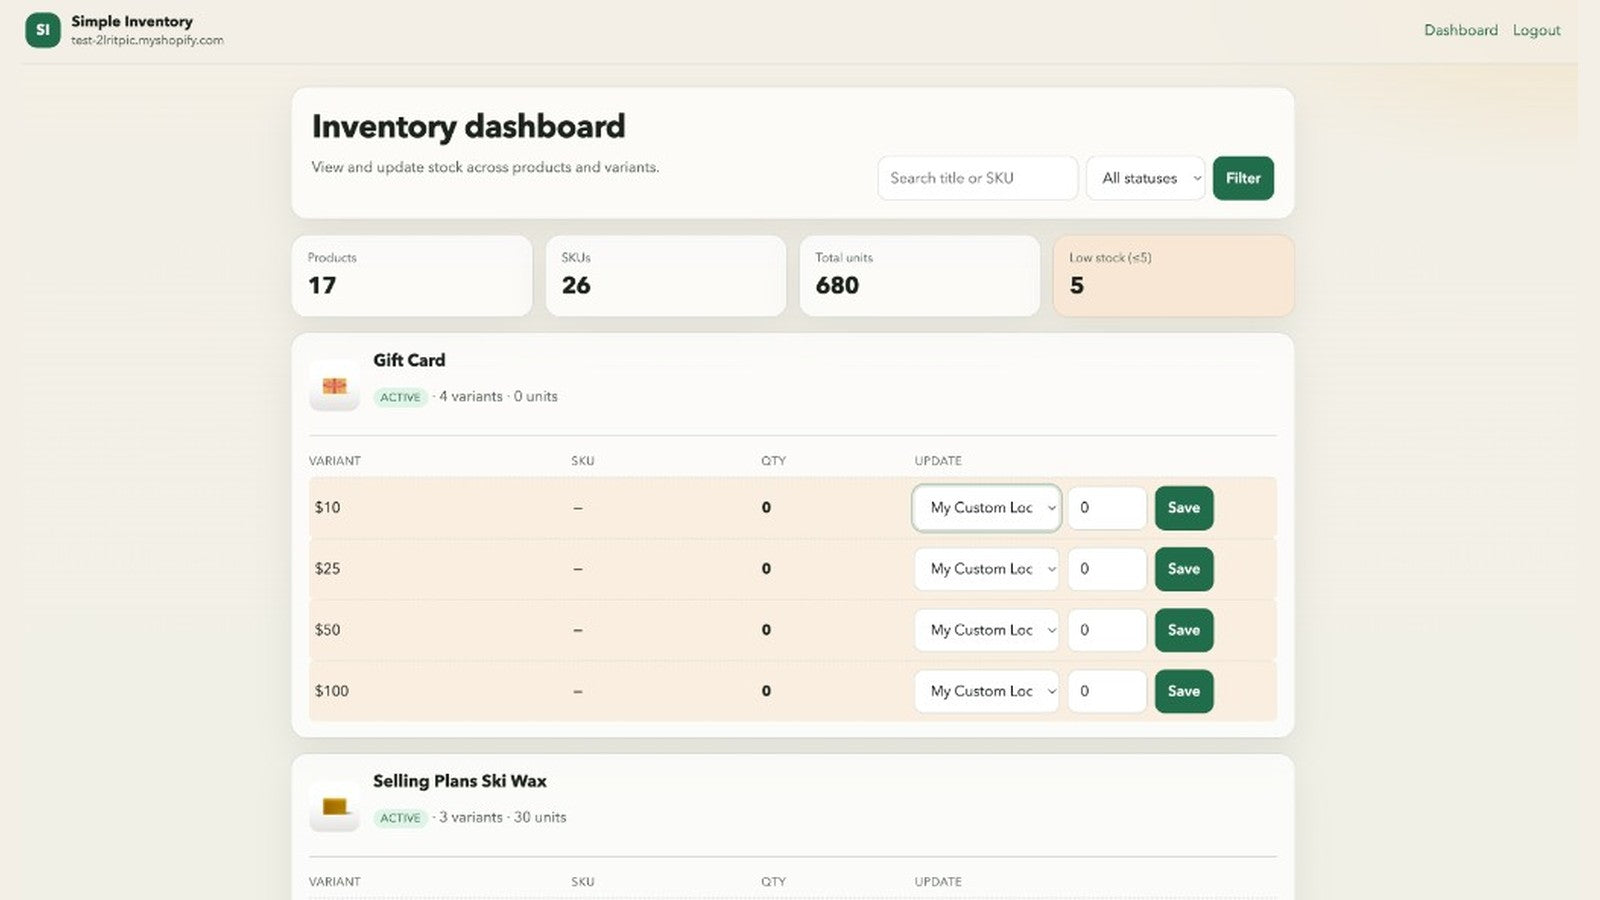Screen dimensions: 1600x900
Task: Go to Dashboard in top navigation
Action: coord(1461,30)
